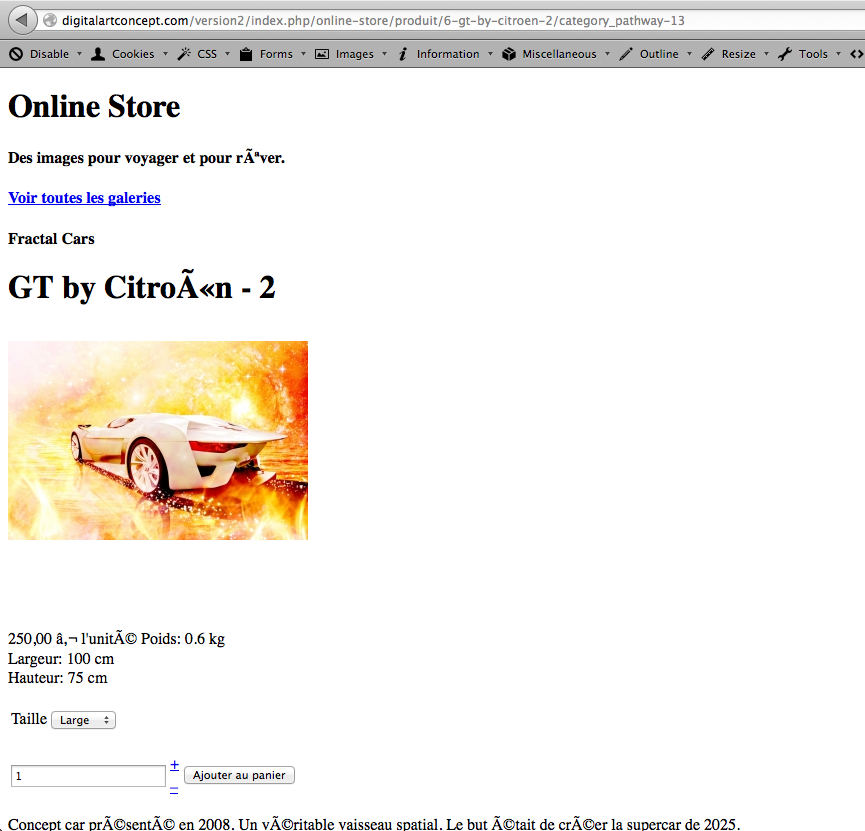Click the Forms clipboard icon

click(246, 54)
